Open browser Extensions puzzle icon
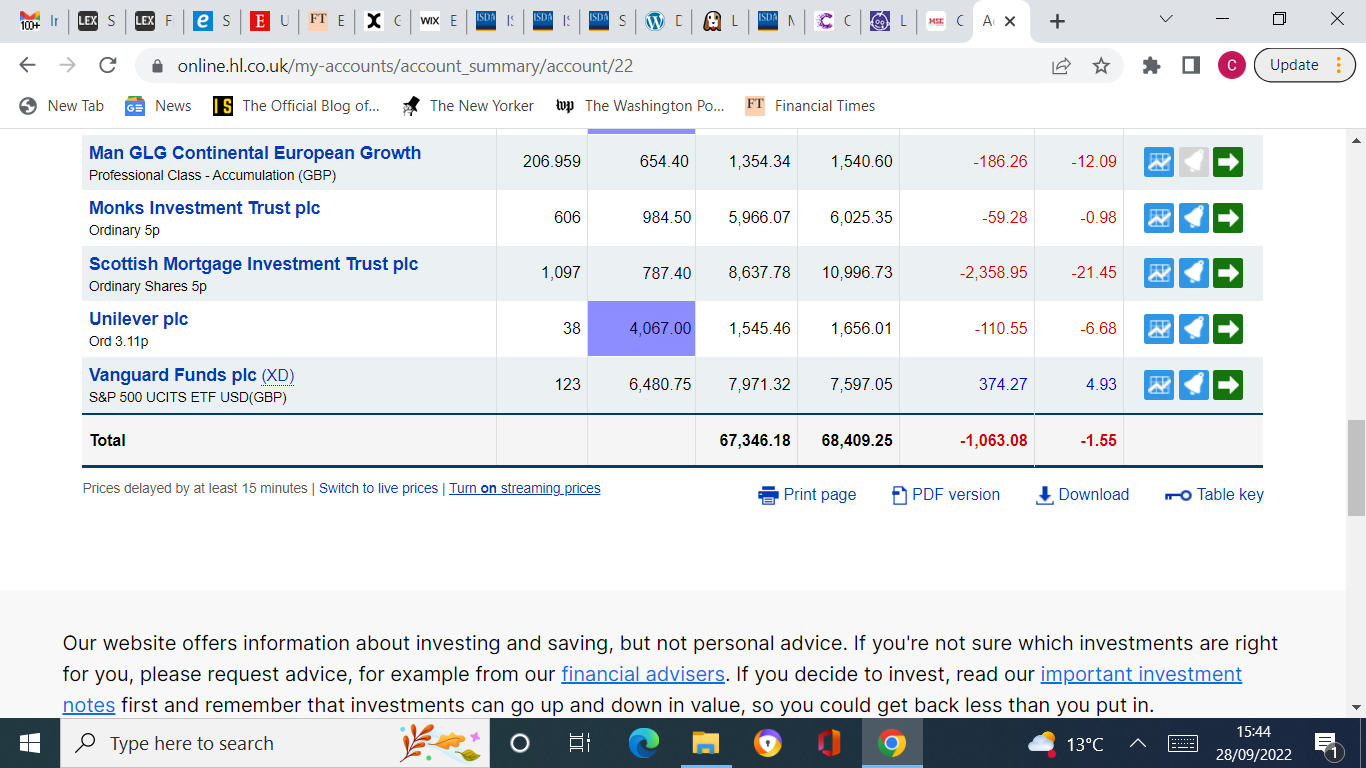 (1151, 66)
